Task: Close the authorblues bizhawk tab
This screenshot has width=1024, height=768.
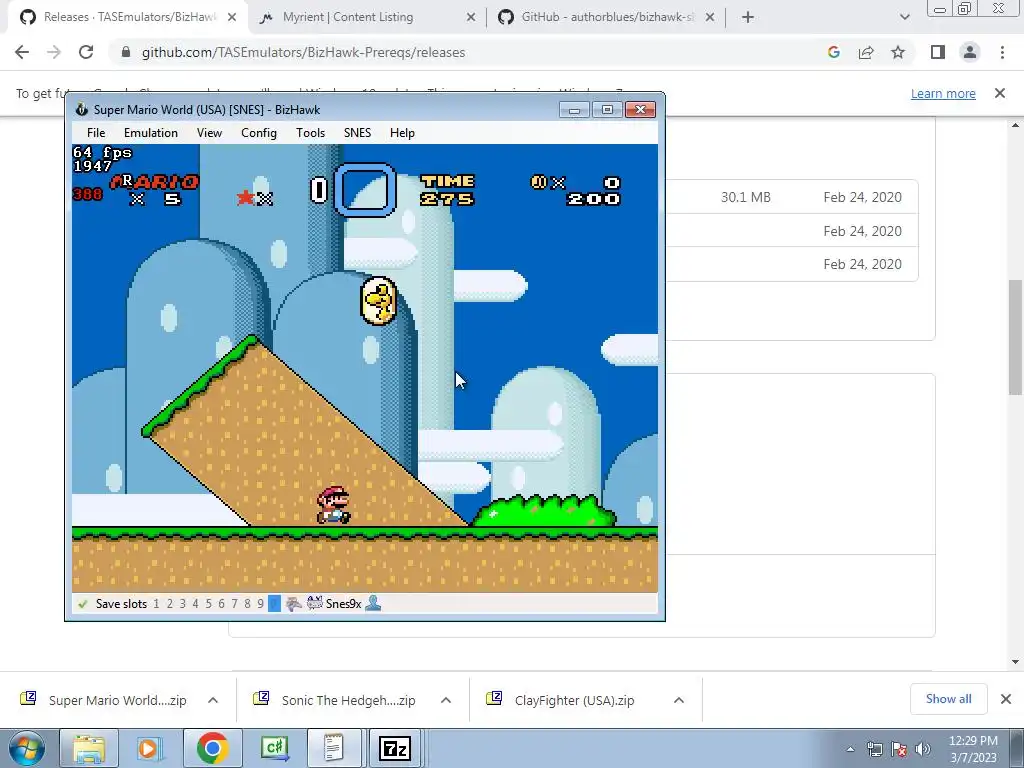Action: (x=710, y=18)
